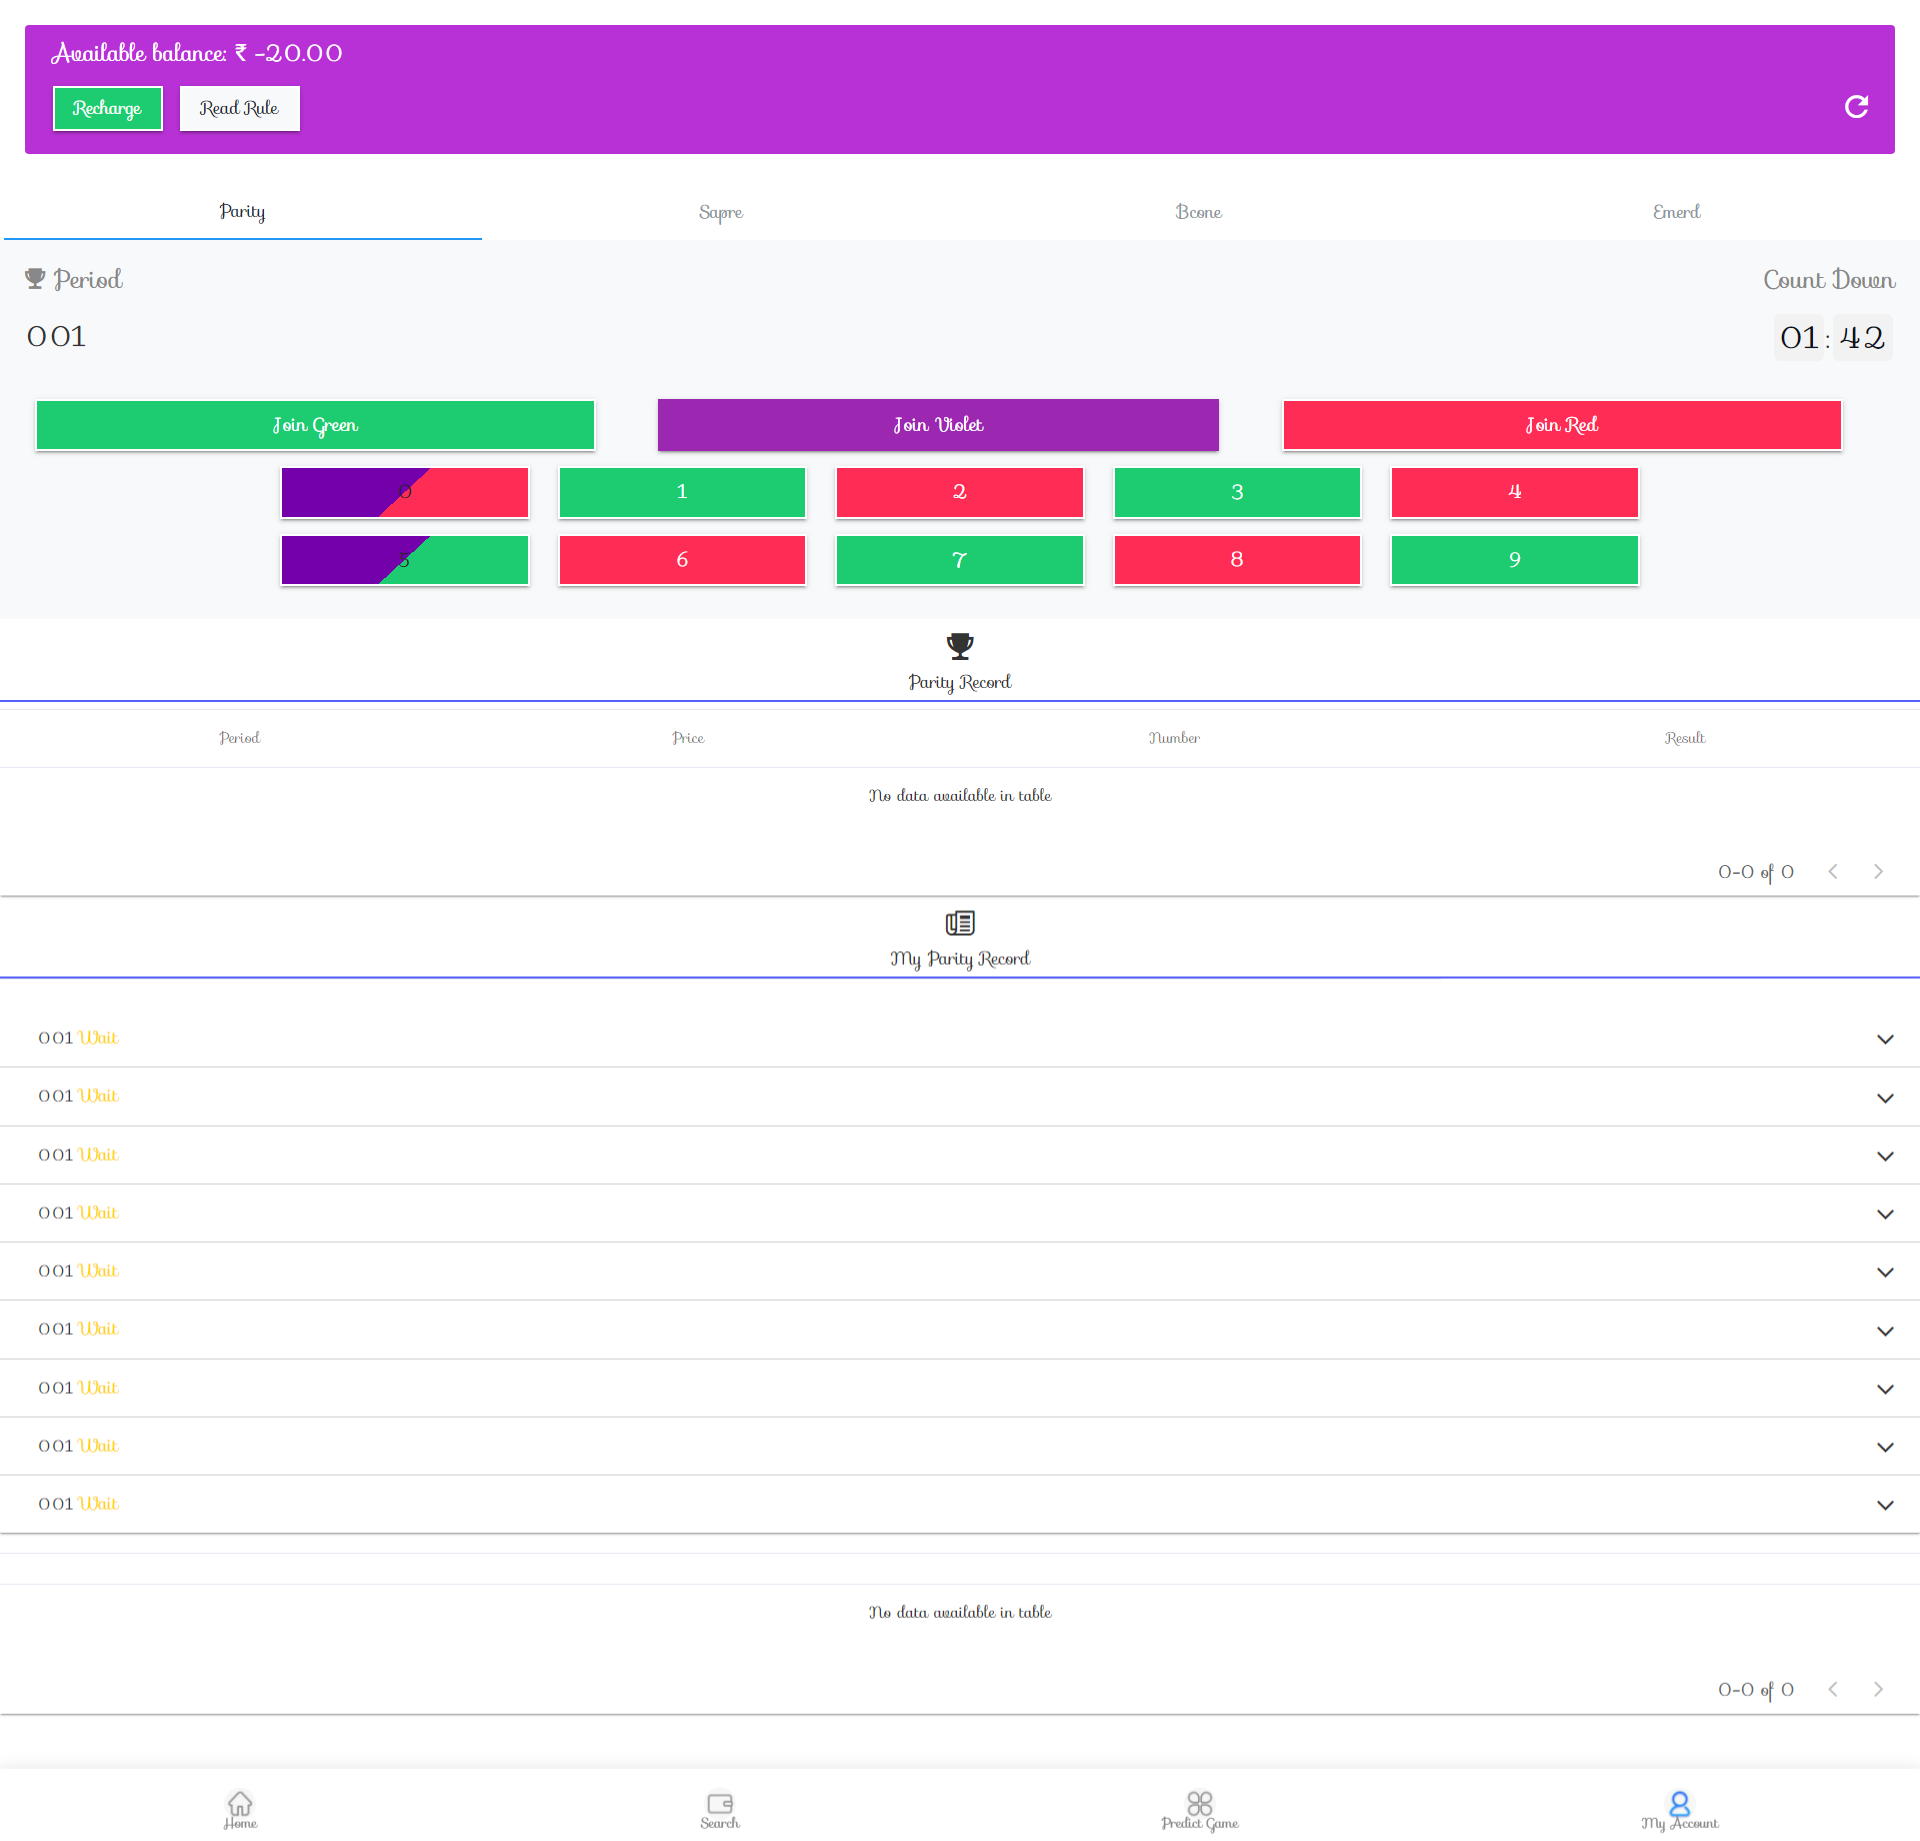Pick the violet-red number 0 tile
The image size is (1920, 1841).
(x=405, y=492)
